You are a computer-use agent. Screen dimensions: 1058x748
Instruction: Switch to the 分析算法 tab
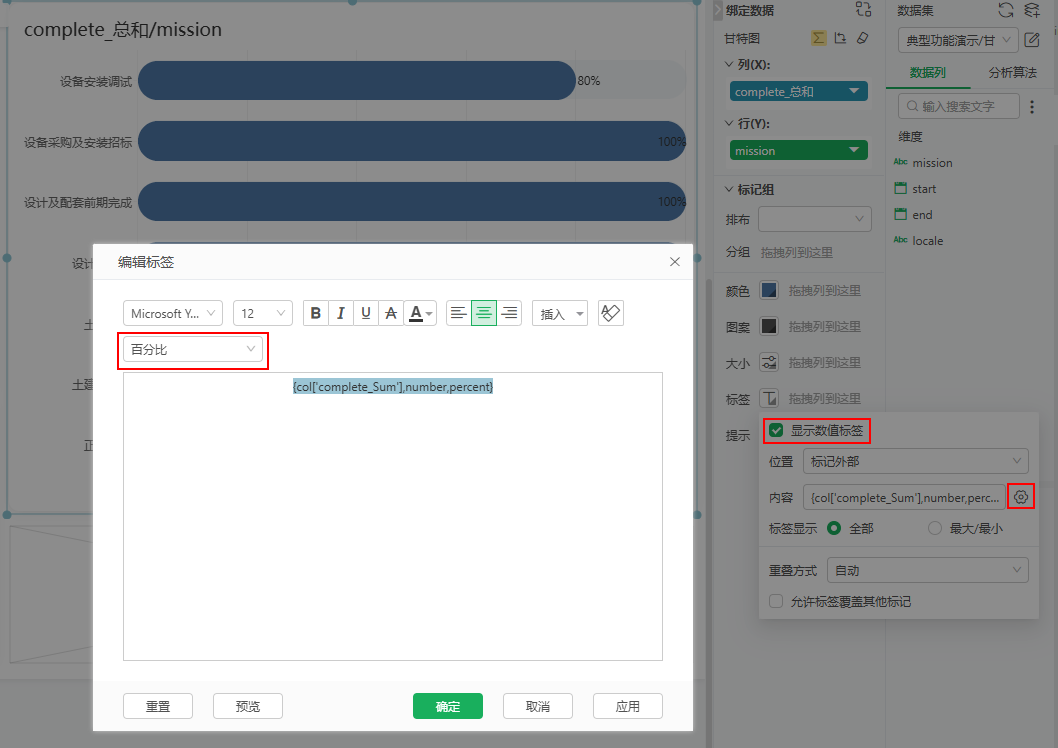coord(1012,72)
